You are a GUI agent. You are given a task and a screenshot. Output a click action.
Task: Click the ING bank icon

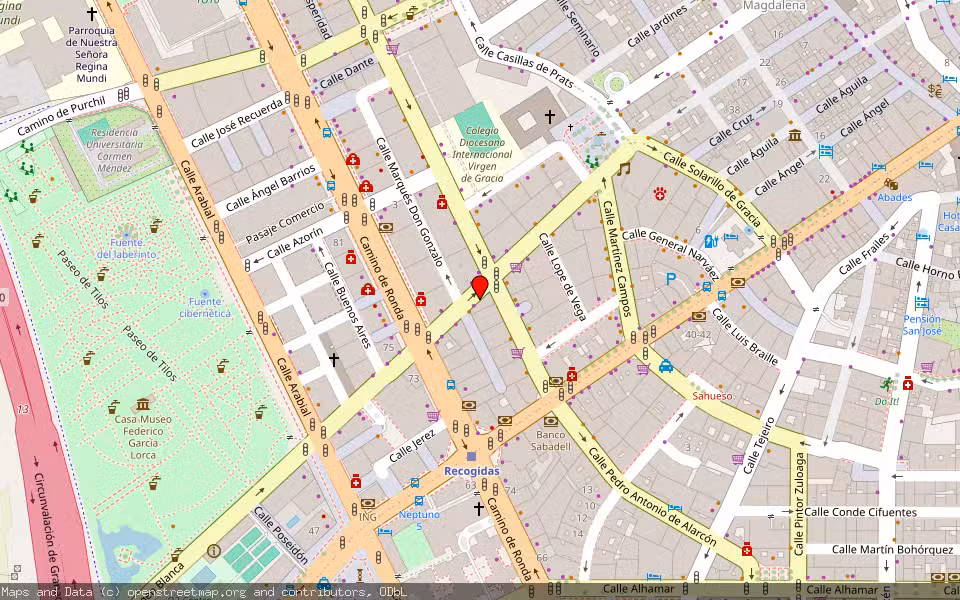point(367,504)
